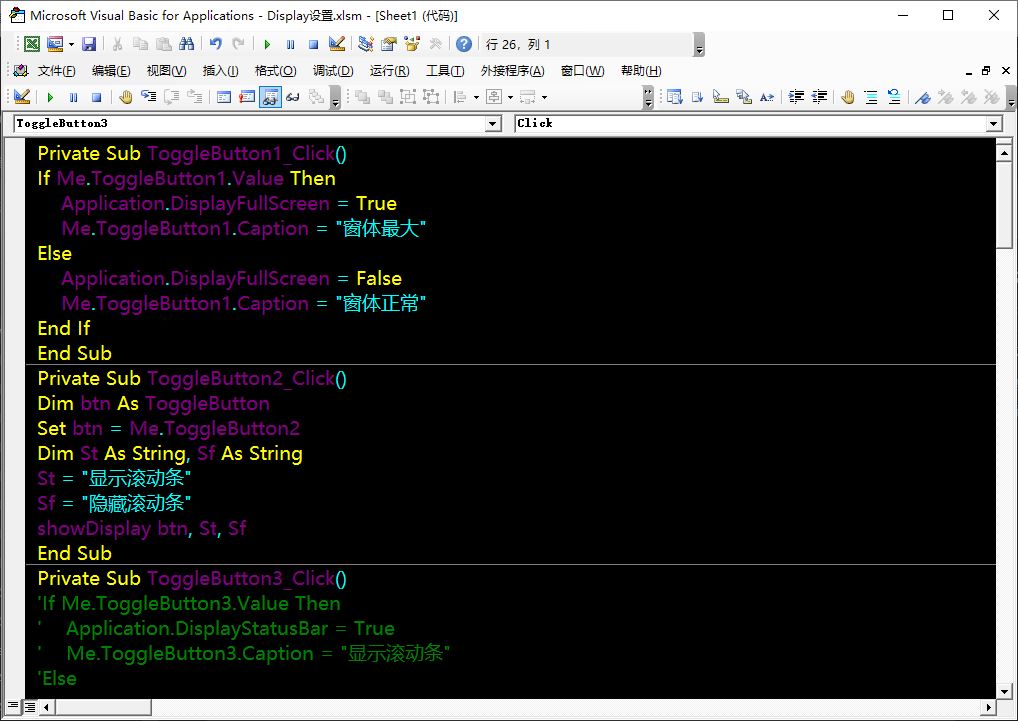Reset the project from the standard toolbar
The image size is (1018, 721).
pyautogui.click(x=314, y=44)
